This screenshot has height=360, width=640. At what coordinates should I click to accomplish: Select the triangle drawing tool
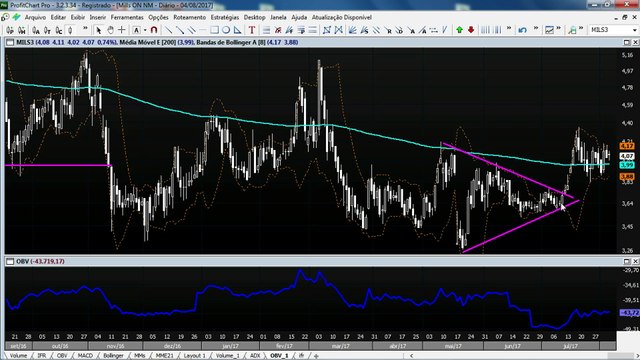(x=238, y=30)
